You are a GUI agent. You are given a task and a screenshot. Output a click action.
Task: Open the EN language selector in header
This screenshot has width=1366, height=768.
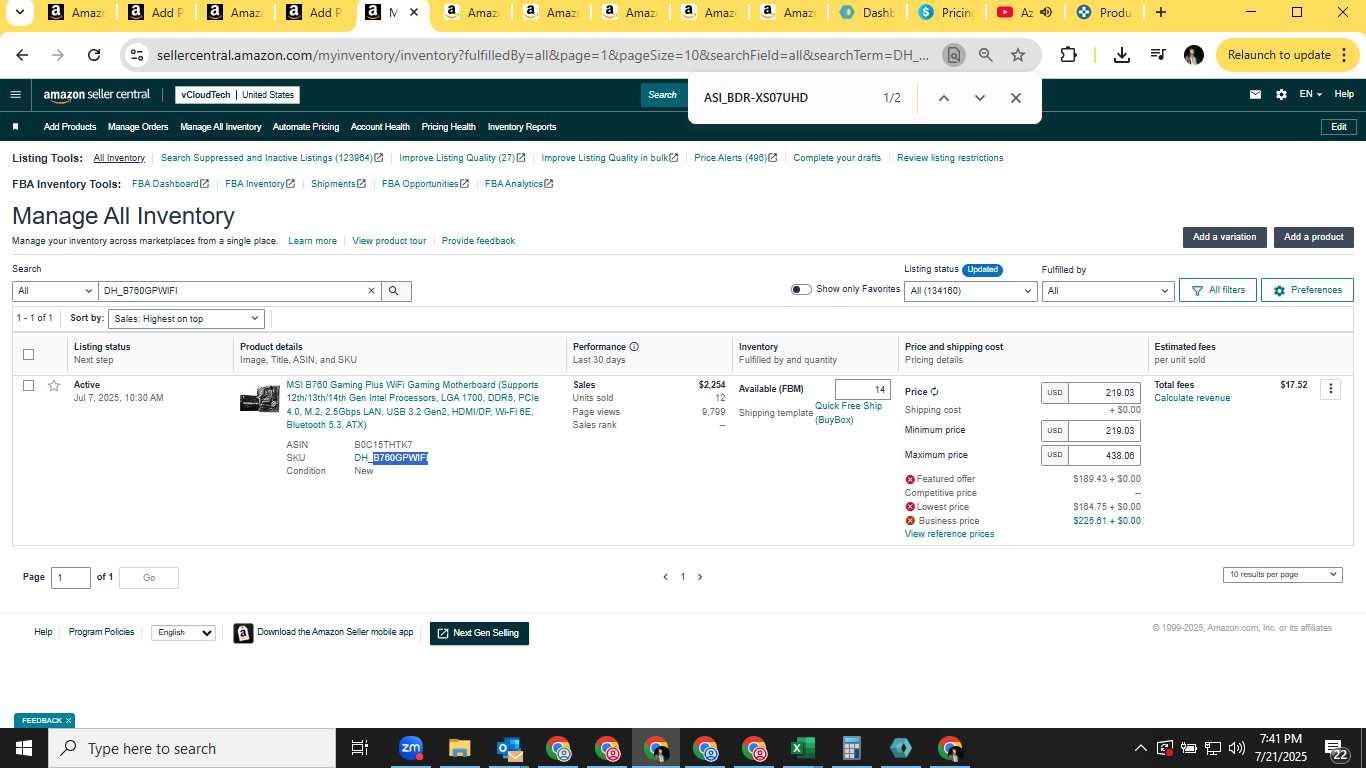coord(1310,94)
